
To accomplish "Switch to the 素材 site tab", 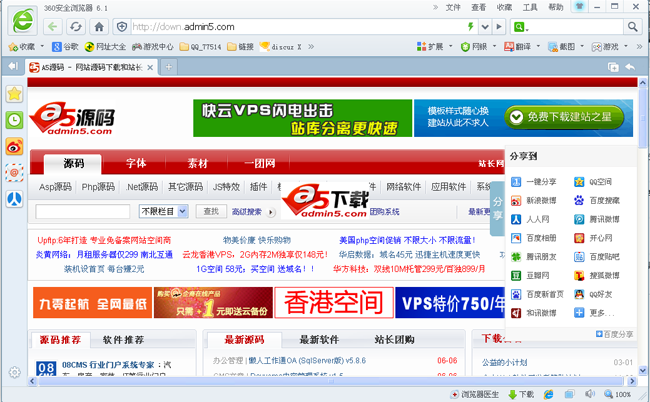I will tap(197, 163).
